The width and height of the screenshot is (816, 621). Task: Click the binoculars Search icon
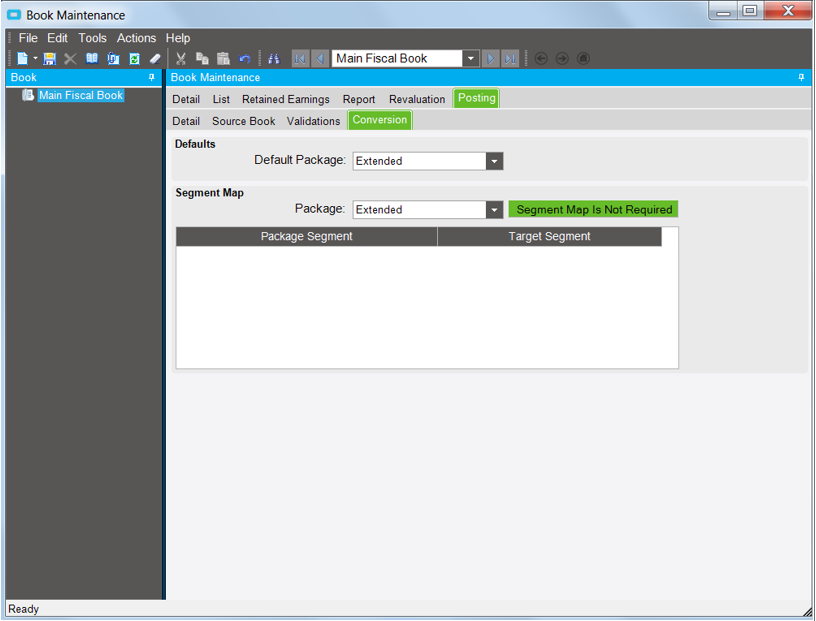[x=274, y=58]
